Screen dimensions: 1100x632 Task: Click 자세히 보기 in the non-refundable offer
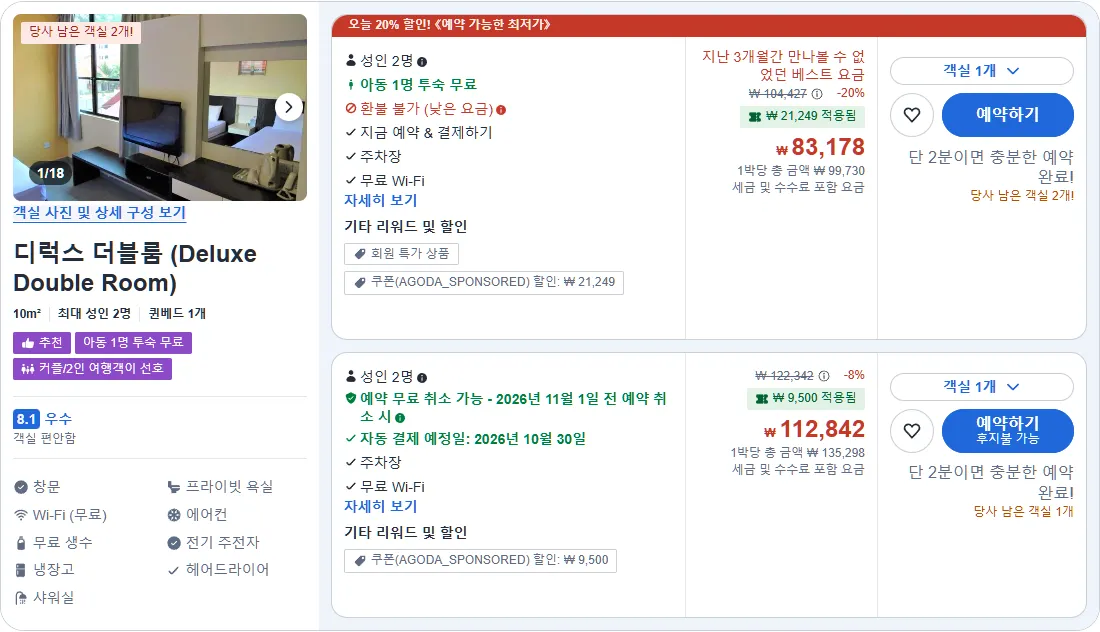pos(380,201)
